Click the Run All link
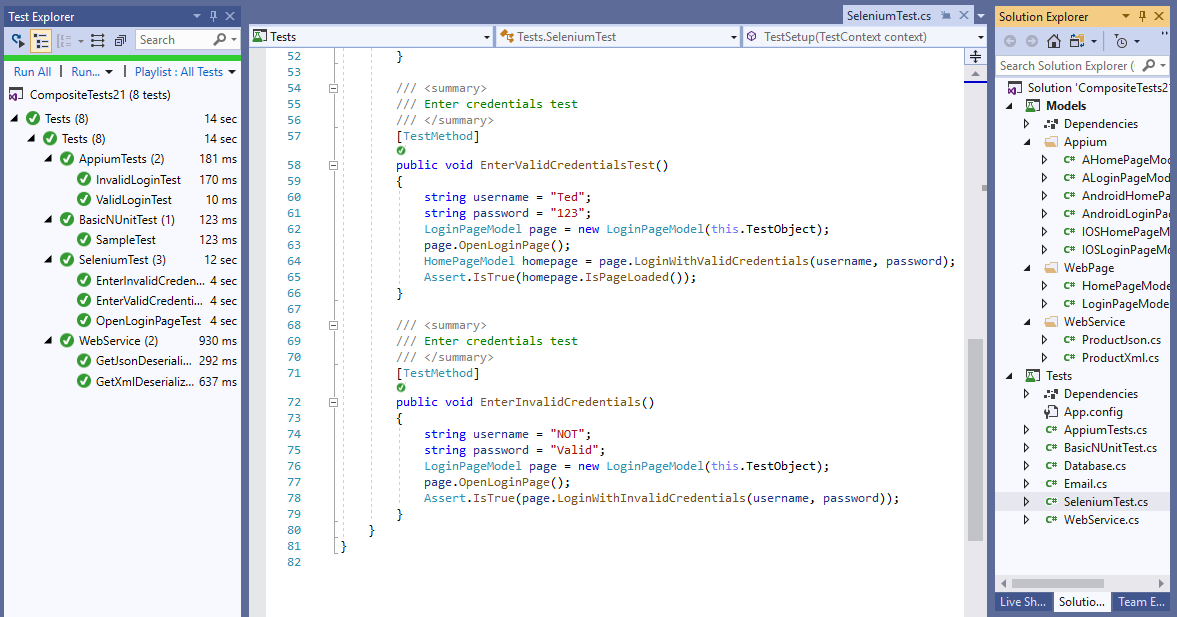1177x617 pixels. pos(31,71)
